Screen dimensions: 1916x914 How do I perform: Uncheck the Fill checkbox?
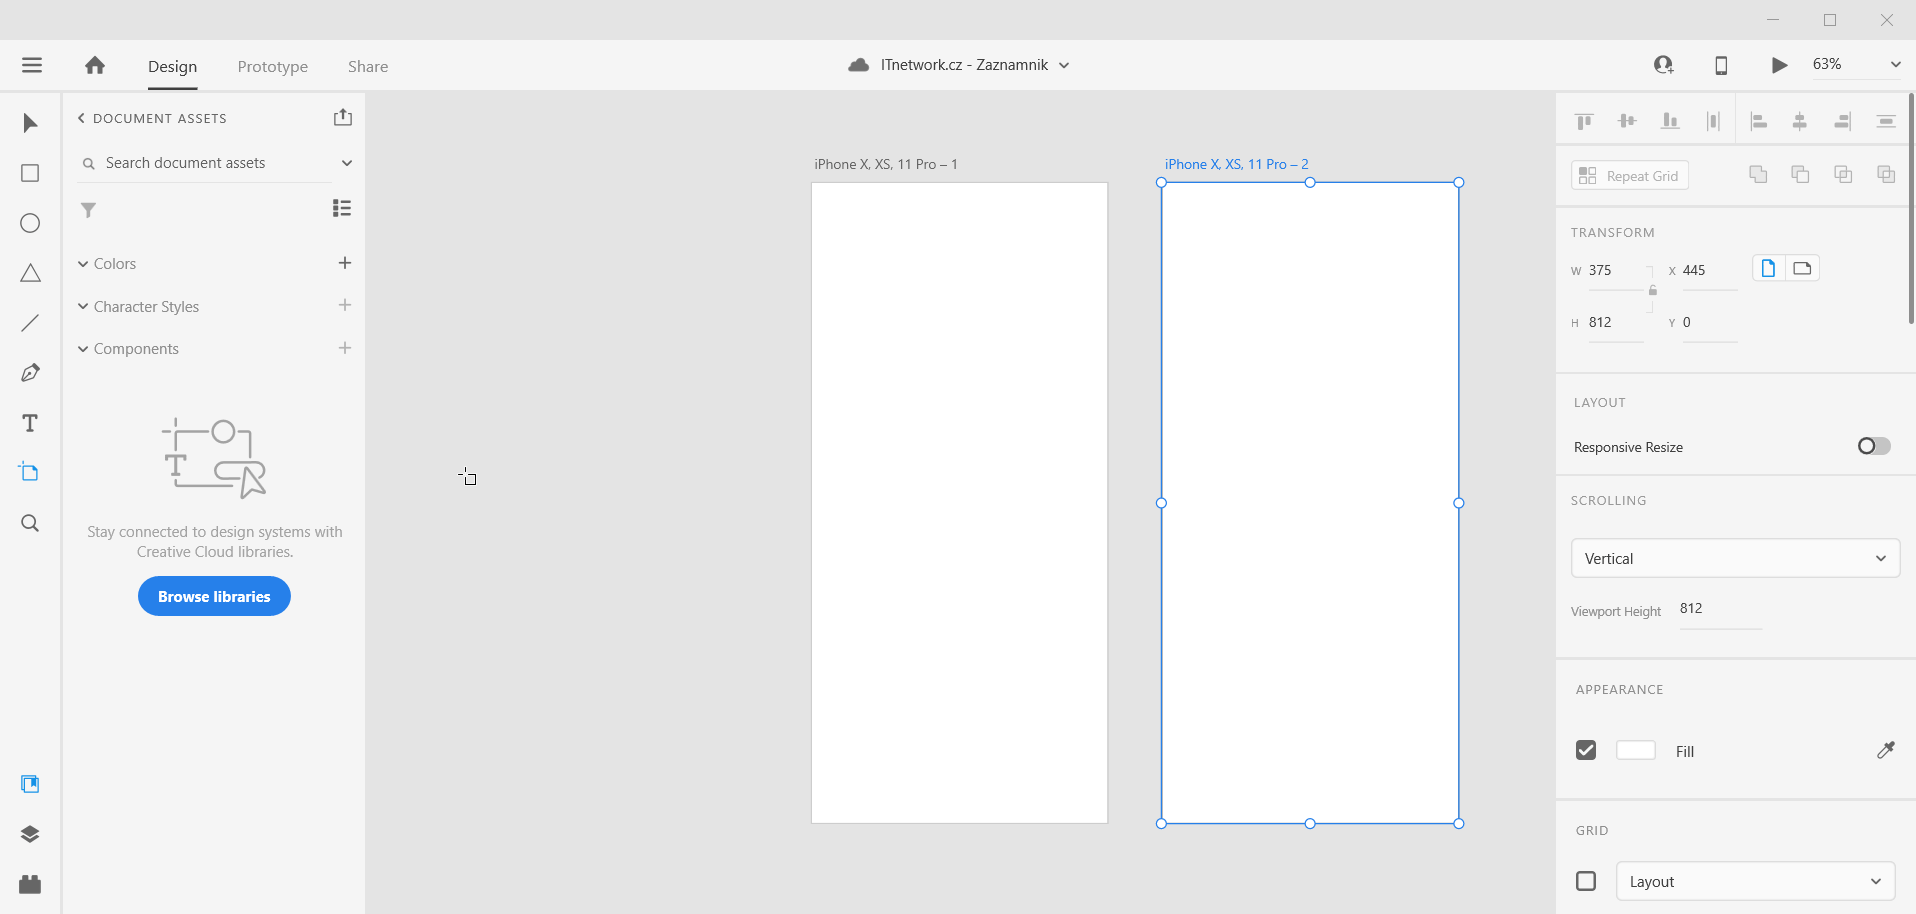(x=1585, y=749)
